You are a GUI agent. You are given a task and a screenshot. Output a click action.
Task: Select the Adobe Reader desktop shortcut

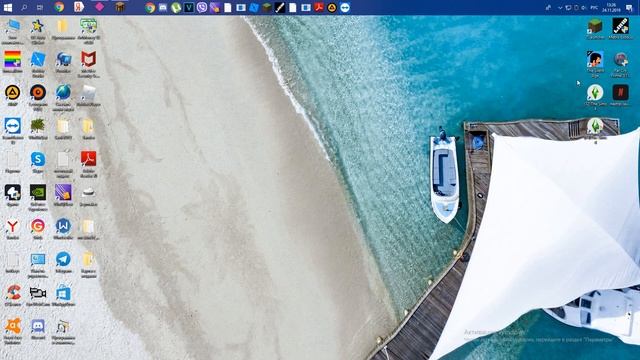(88, 164)
